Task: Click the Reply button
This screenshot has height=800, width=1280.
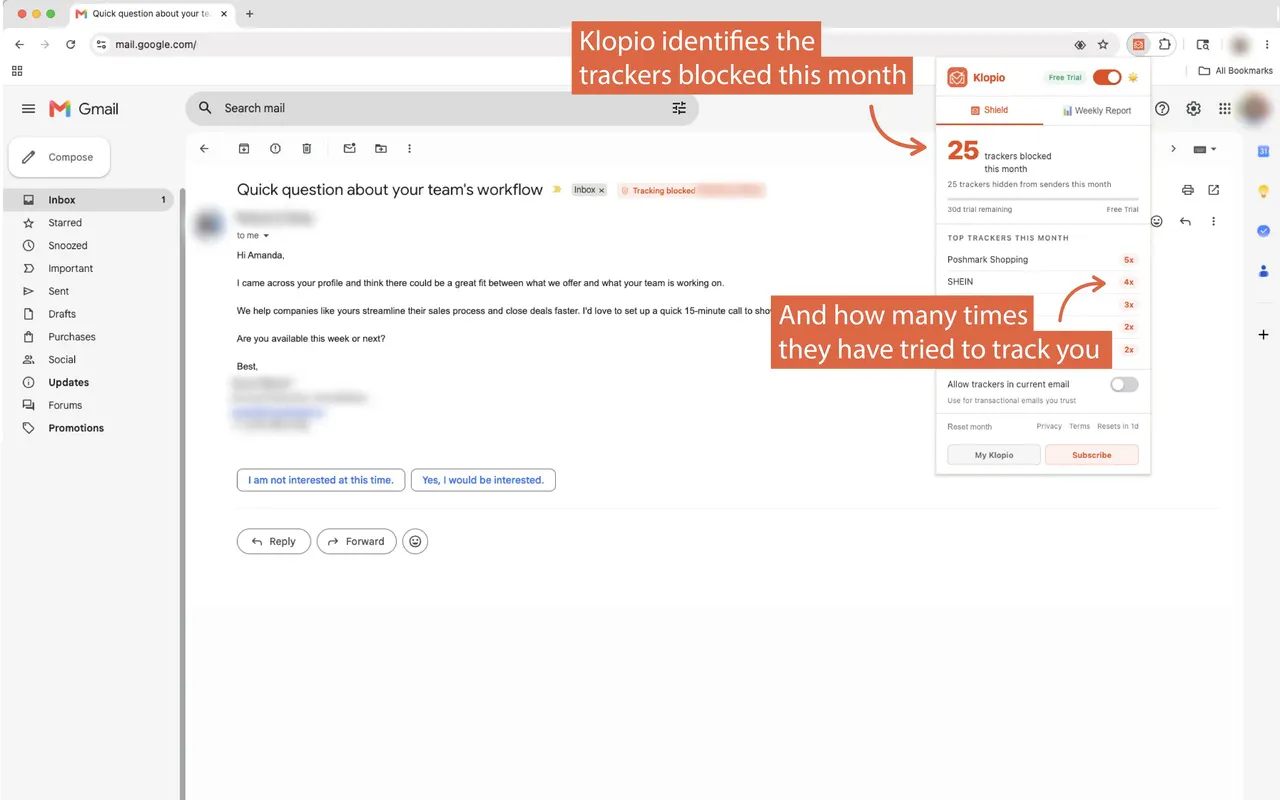Action: pos(273,541)
